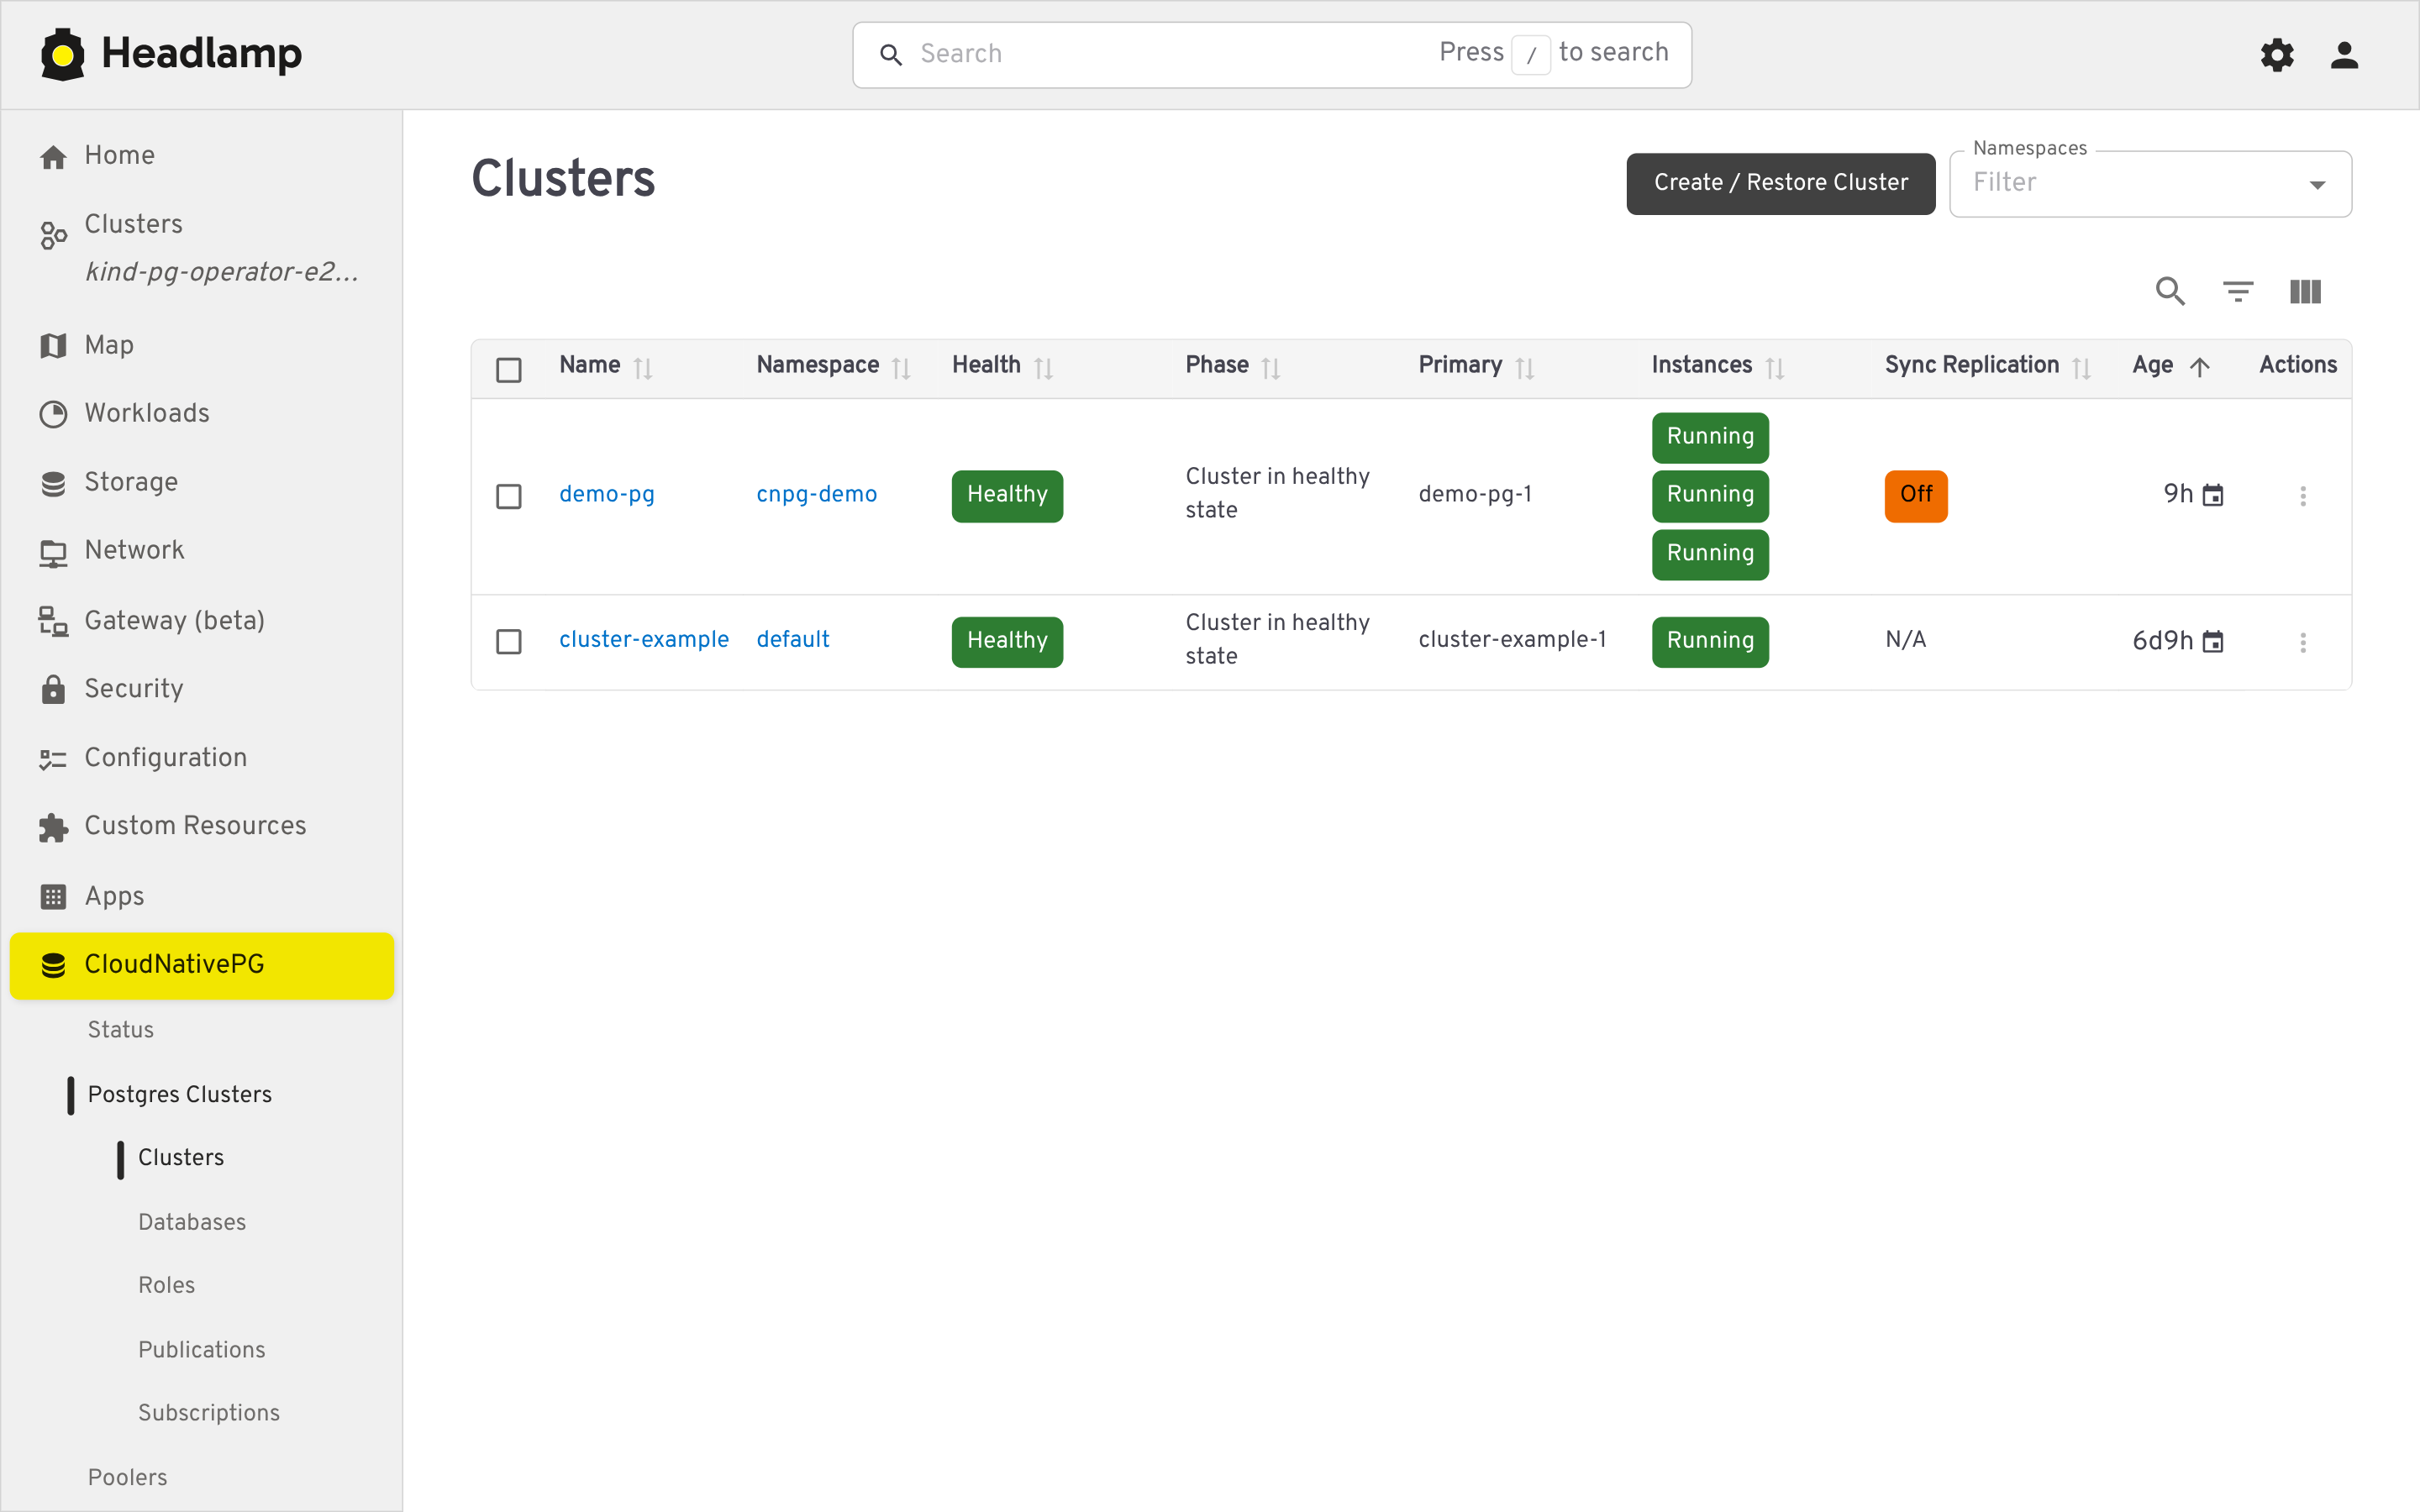Viewport: 2420px width, 1512px height.
Task: Open settings via the gear icon
Action: pos(2277,54)
